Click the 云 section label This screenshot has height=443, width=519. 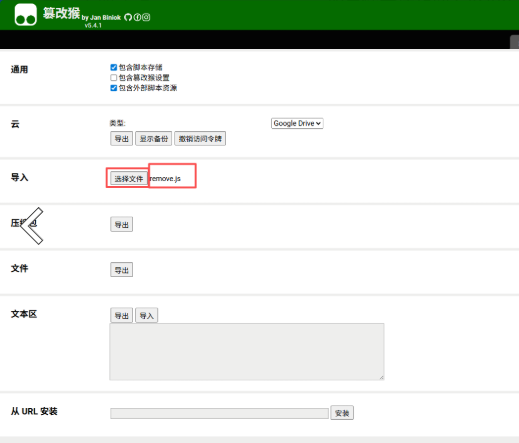tap(15, 124)
